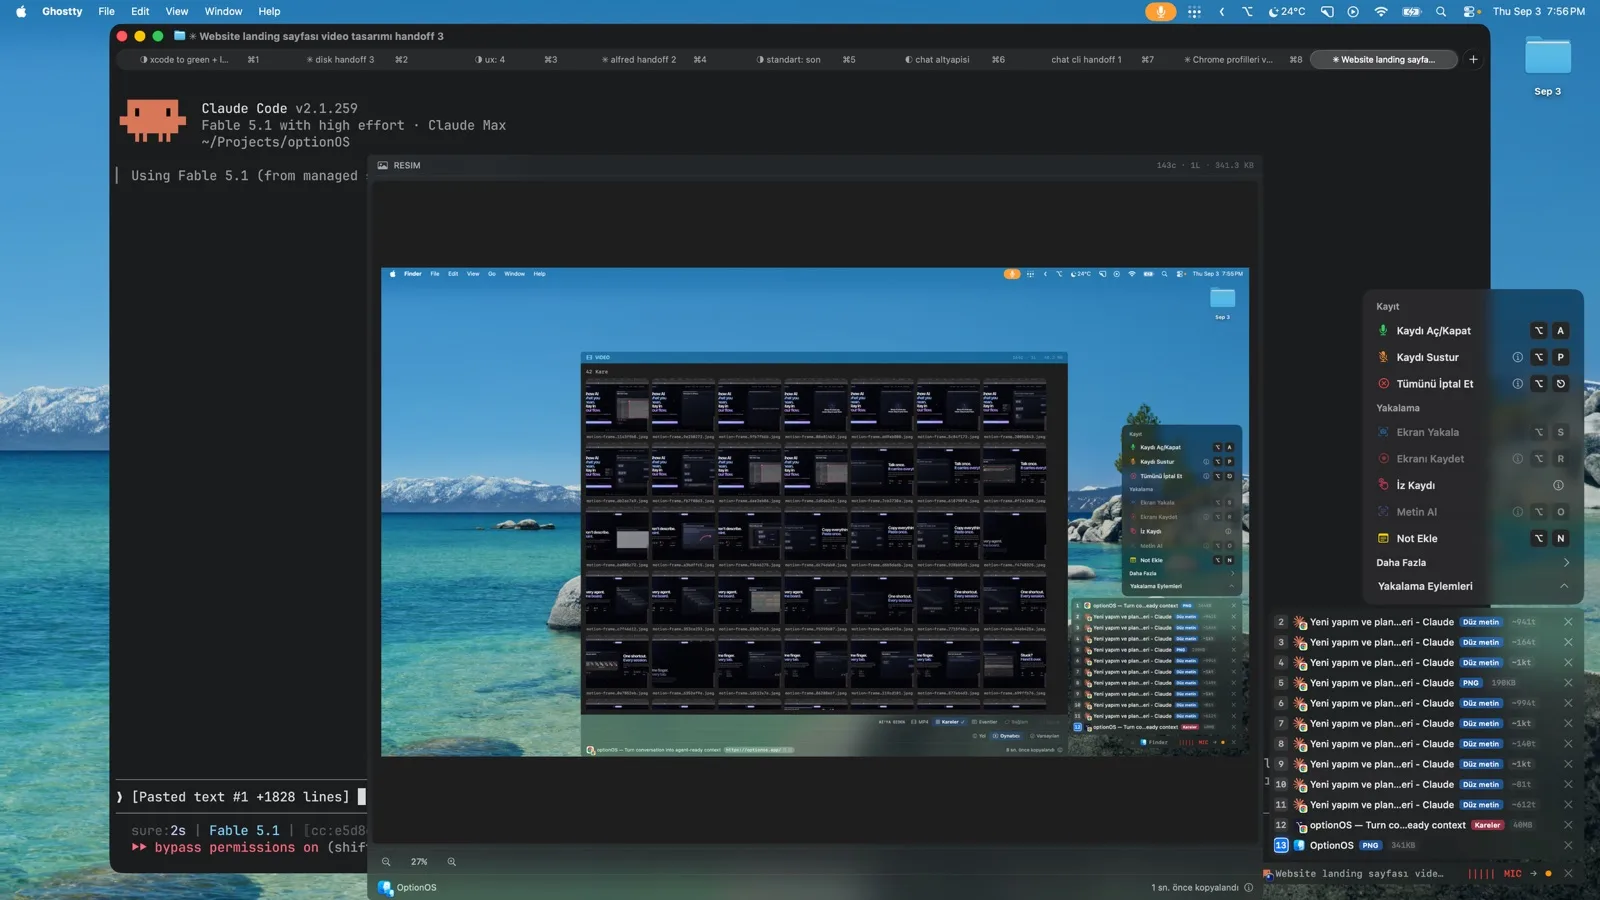Click the info icon next to '1 sn. önce kopyalandı'

(x=1248, y=888)
